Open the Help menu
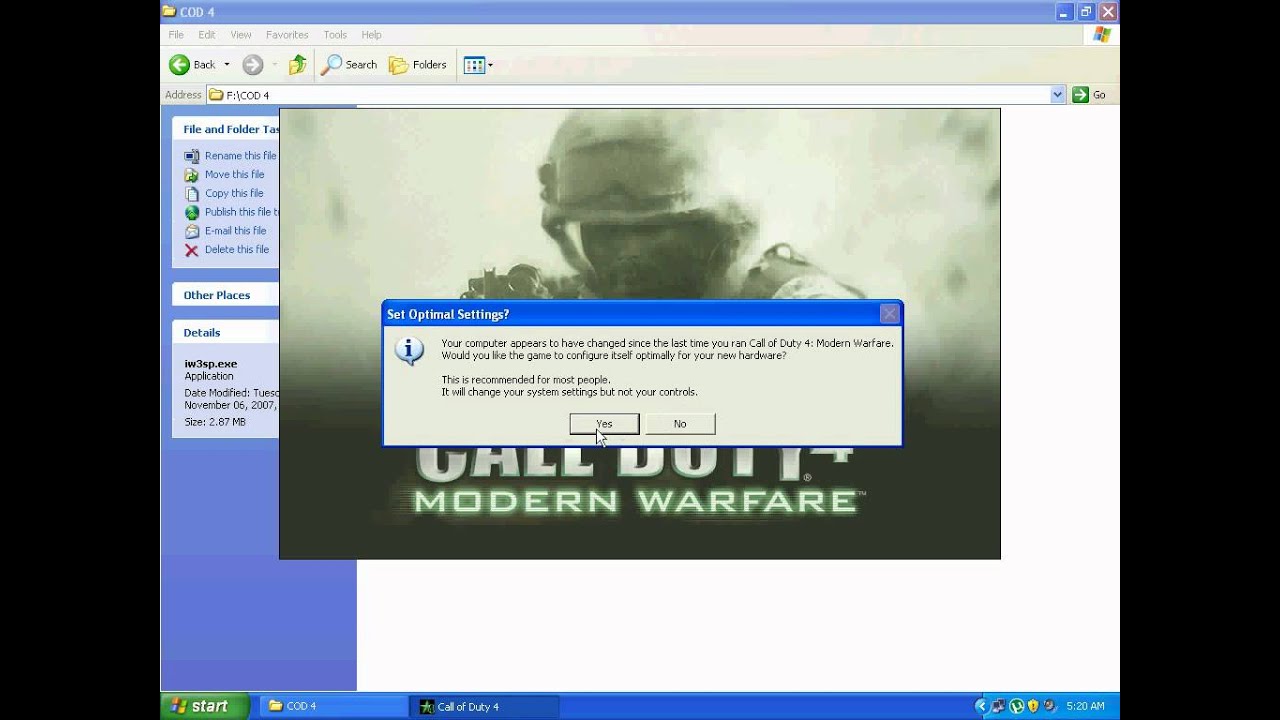This screenshot has width=1280, height=720. 371,35
